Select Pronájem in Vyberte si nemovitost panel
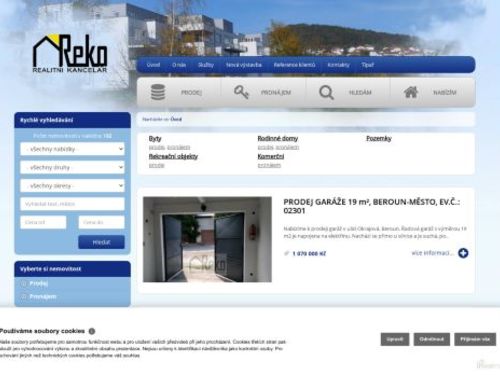 tap(43, 296)
